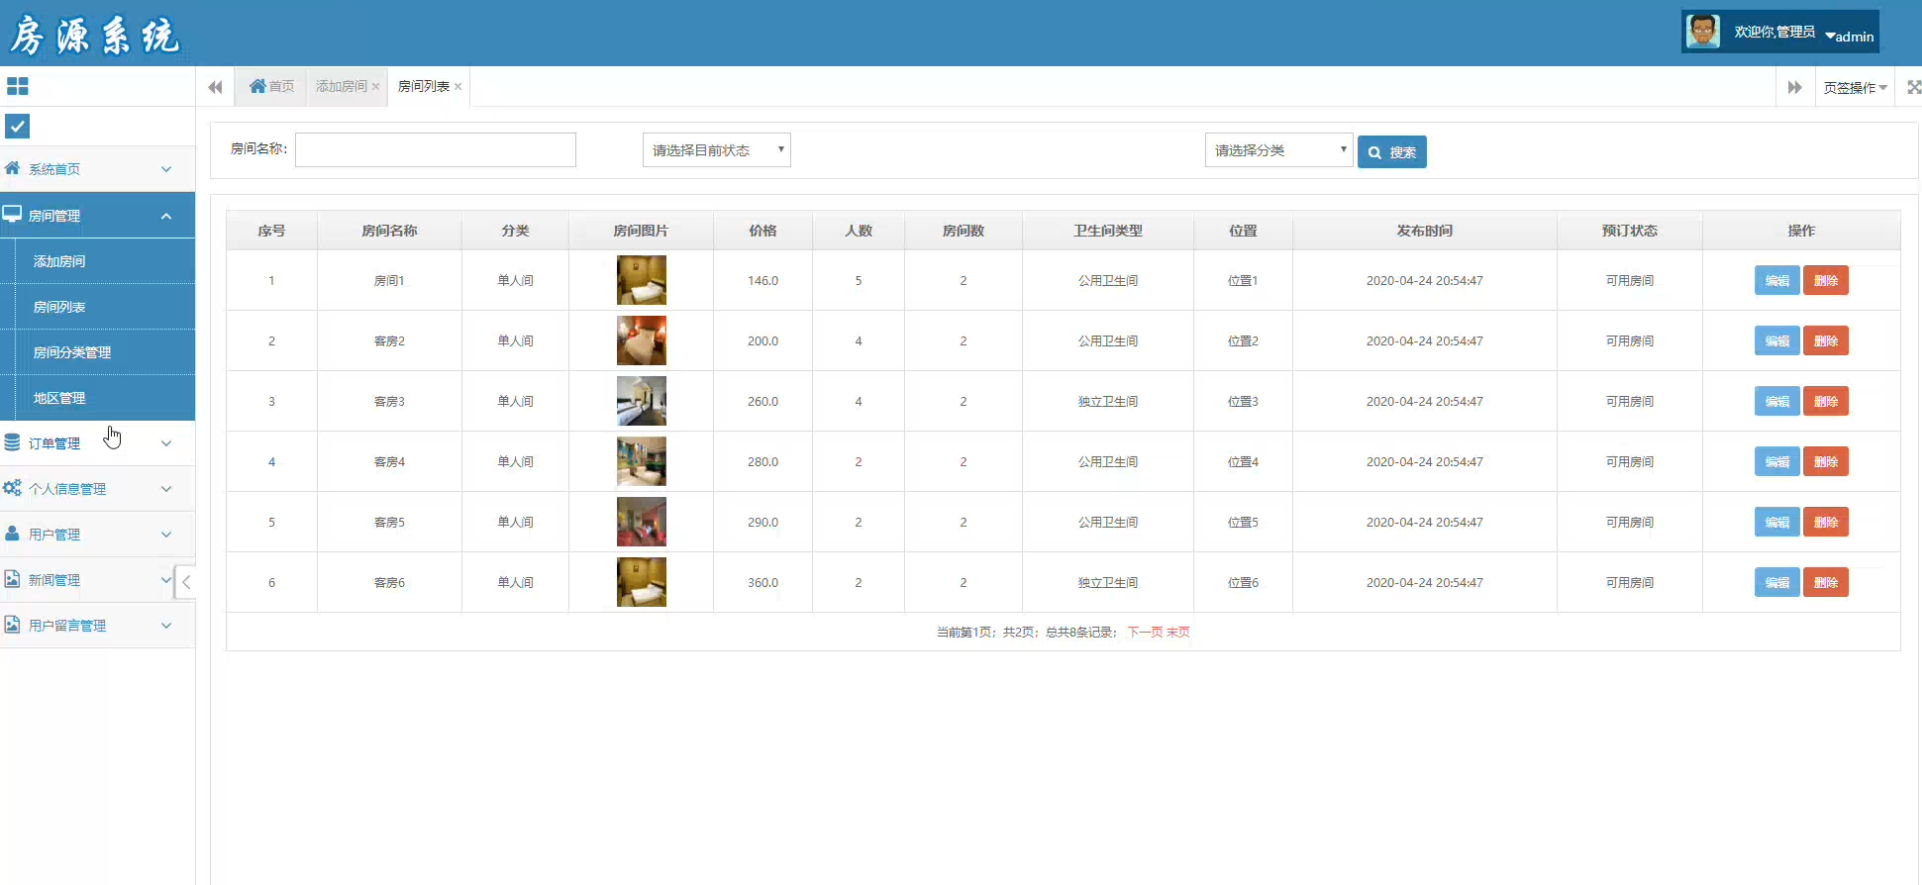
Task: Close the 添加房间 tab
Action: coord(376,87)
